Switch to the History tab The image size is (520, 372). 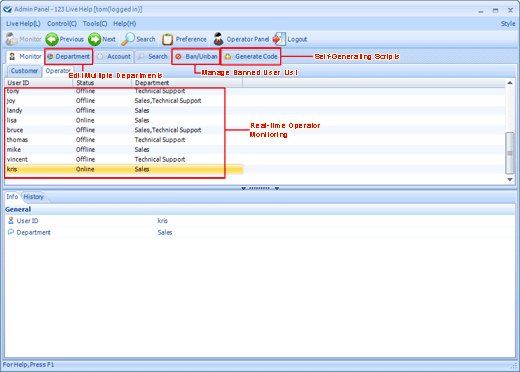[33, 197]
